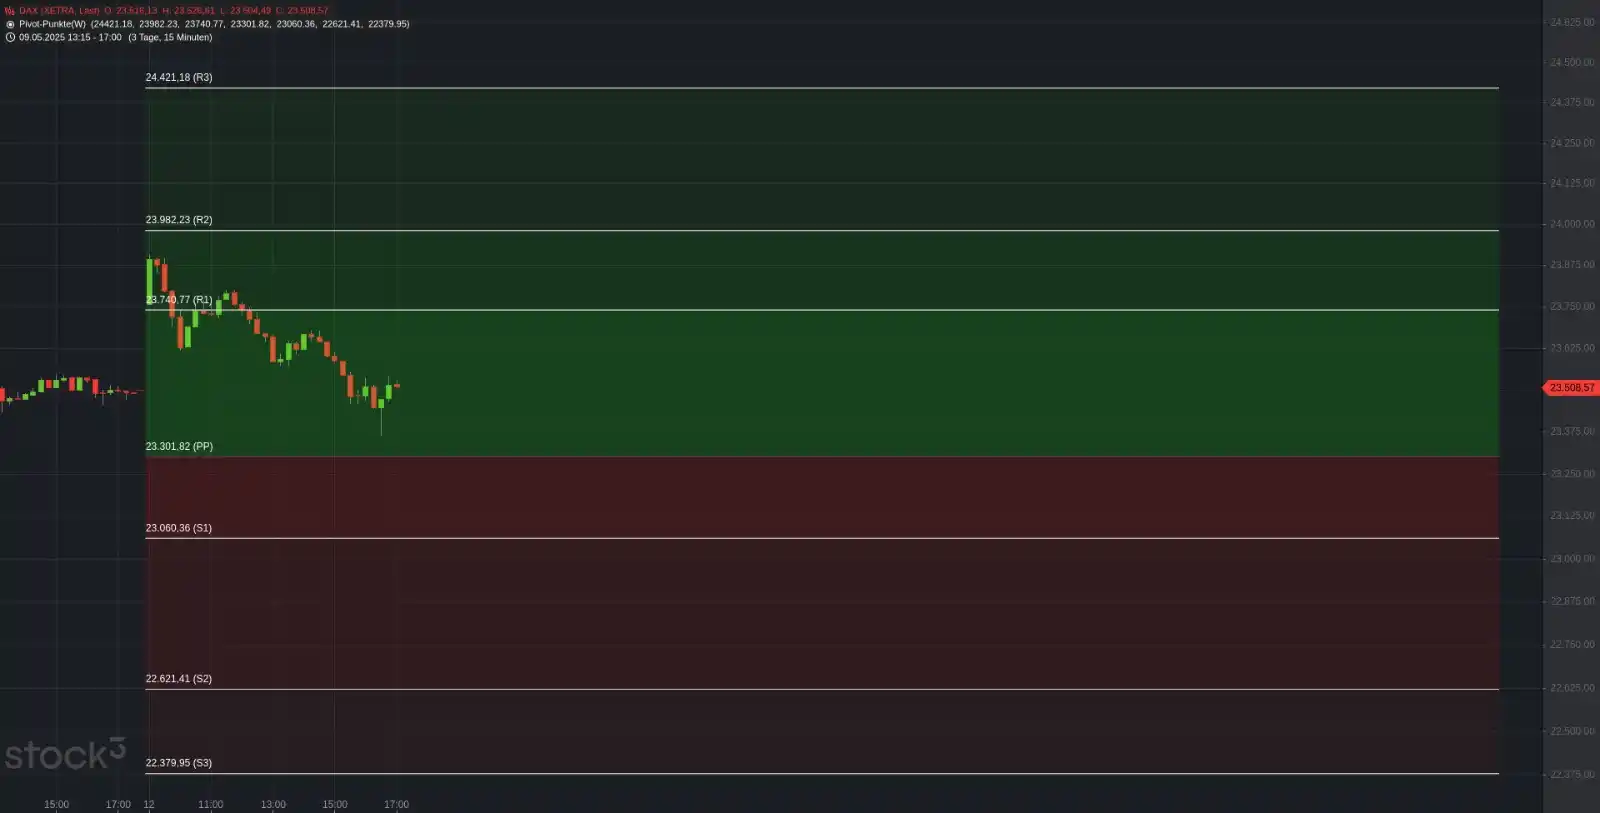
Task: Click the stock3 watermark logo
Action: [65, 754]
